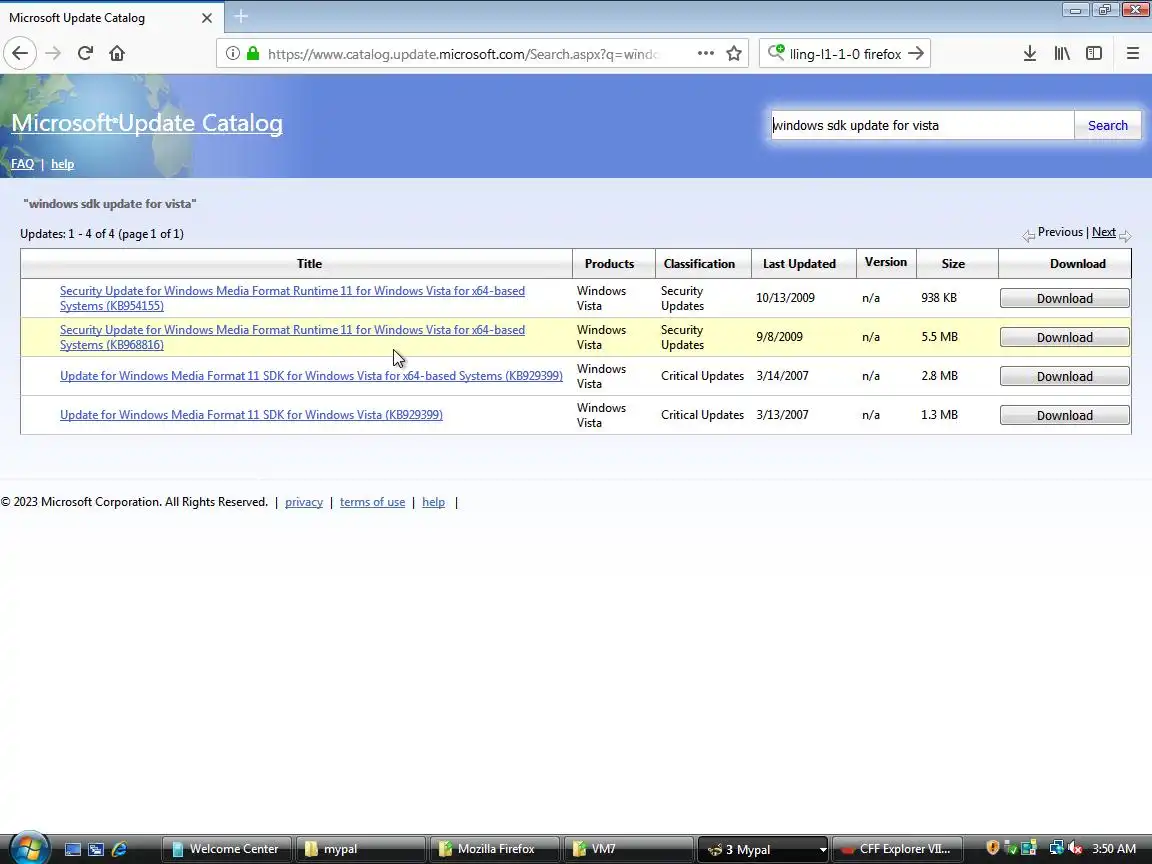Open the terms of use link
The height and width of the screenshot is (864, 1152).
click(372, 503)
